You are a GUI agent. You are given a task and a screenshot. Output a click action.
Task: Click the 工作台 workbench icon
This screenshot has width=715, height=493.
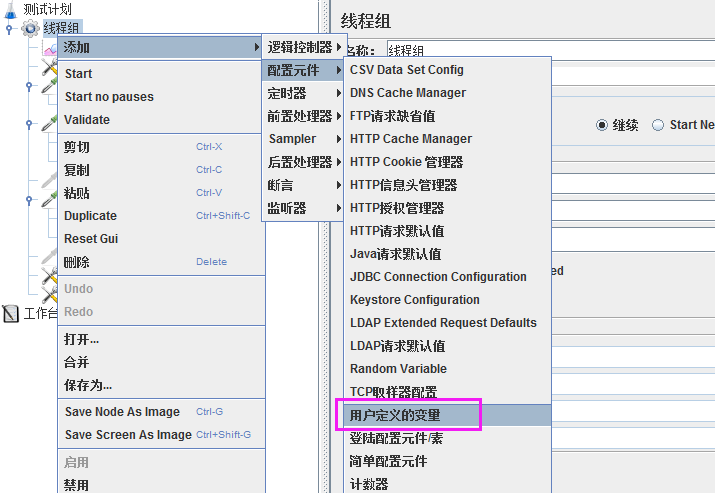tap(10, 313)
